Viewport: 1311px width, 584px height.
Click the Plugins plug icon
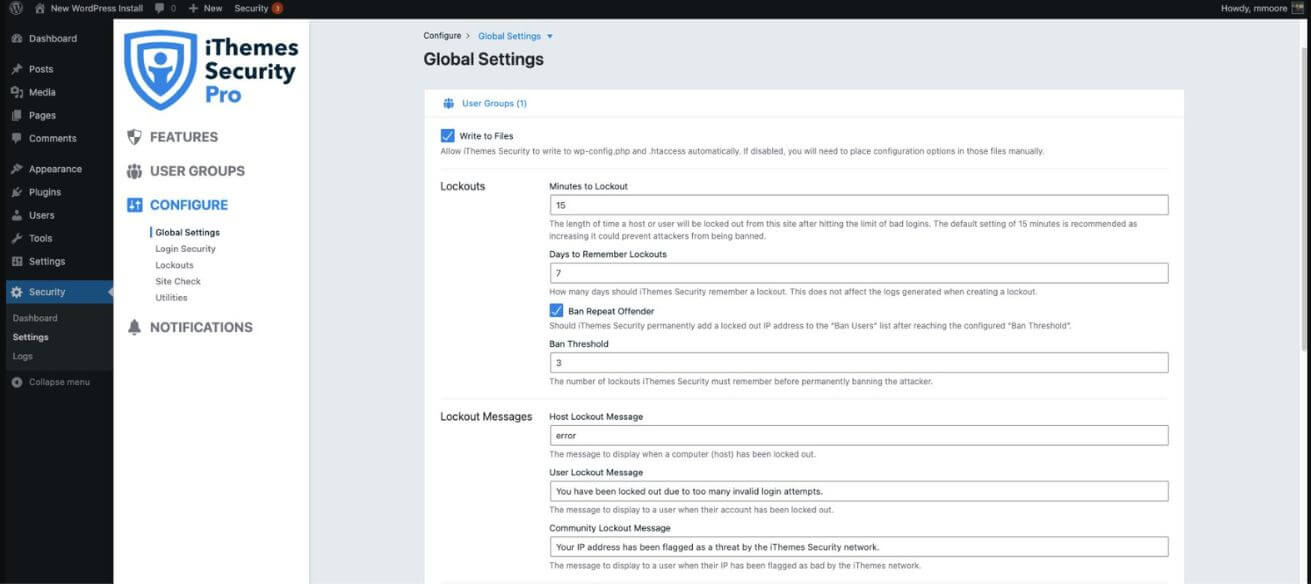click(17, 192)
